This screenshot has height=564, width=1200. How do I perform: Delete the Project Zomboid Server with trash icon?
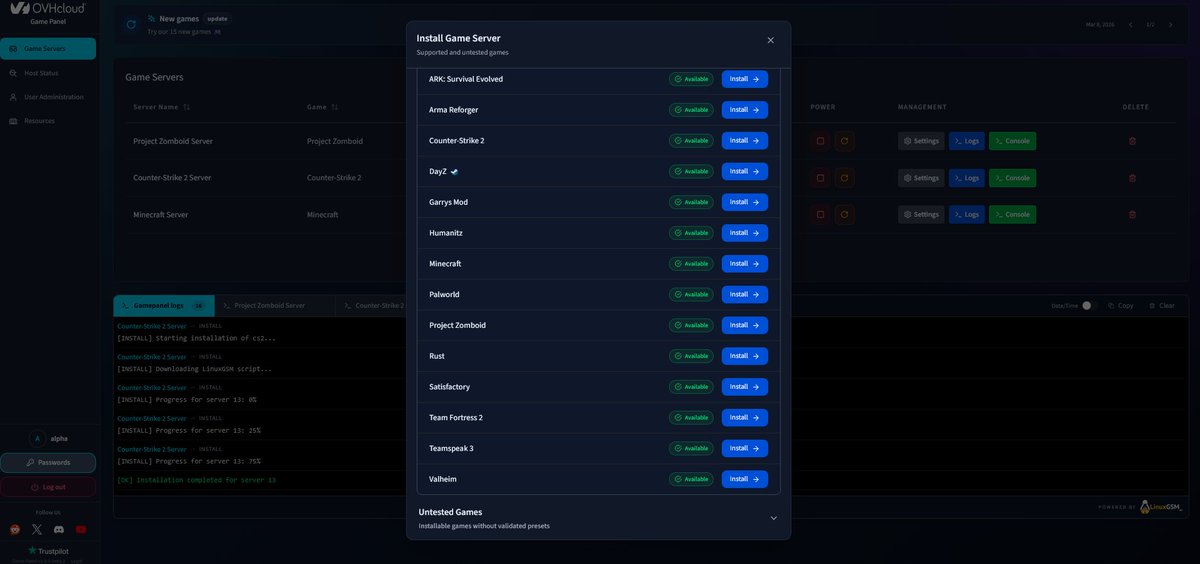click(x=1132, y=141)
